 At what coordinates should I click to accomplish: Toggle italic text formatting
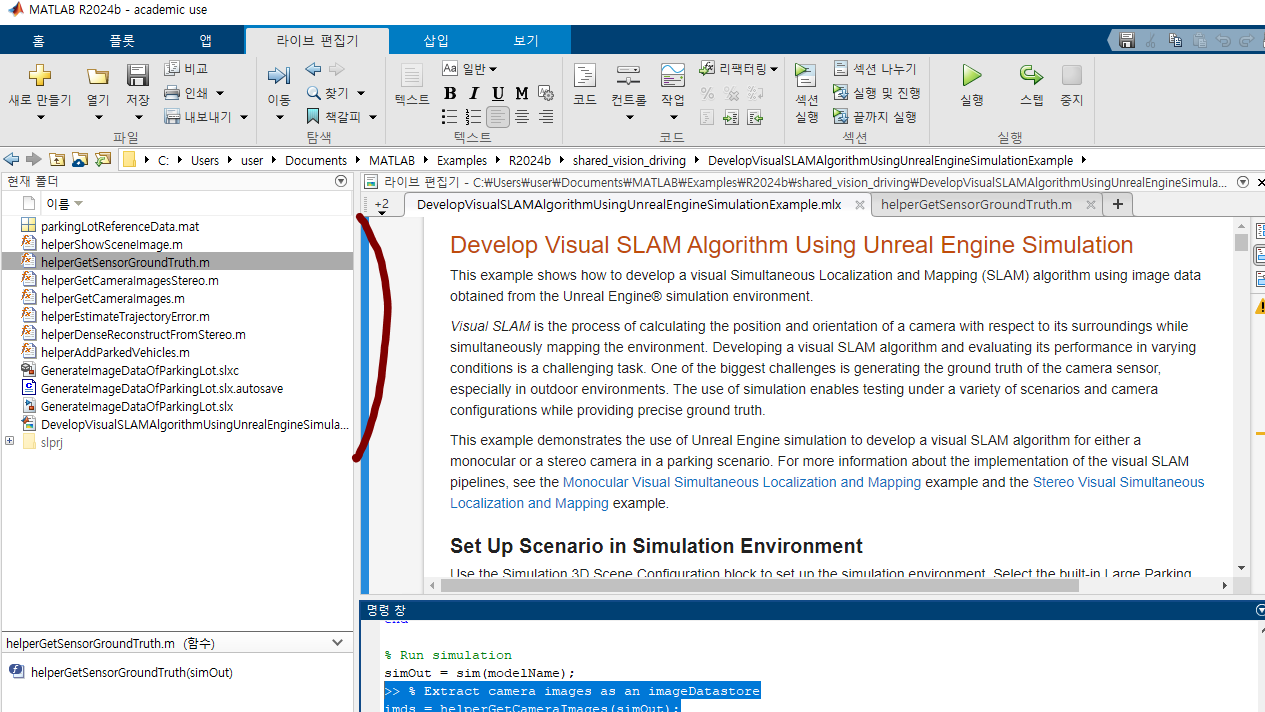tap(474, 93)
